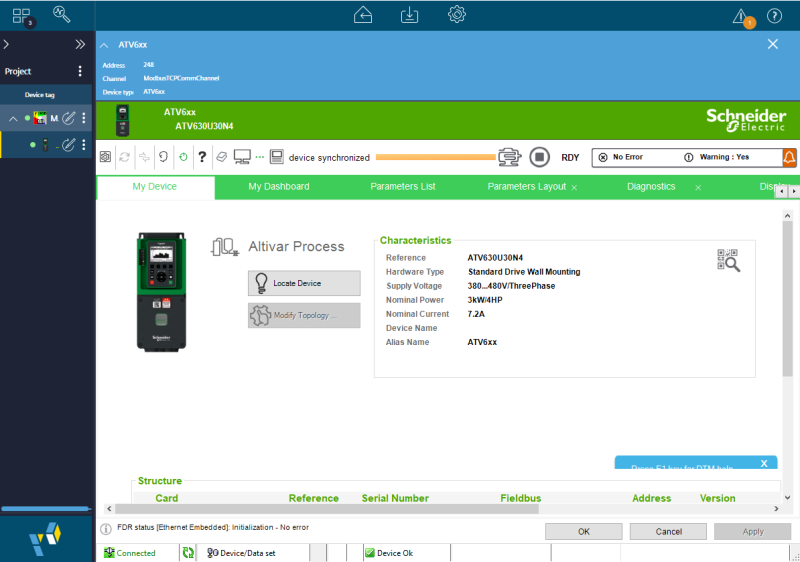Open the diagnostic magnifier icon
The width and height of the screenshot is (800, 562).
click(62, 14)
